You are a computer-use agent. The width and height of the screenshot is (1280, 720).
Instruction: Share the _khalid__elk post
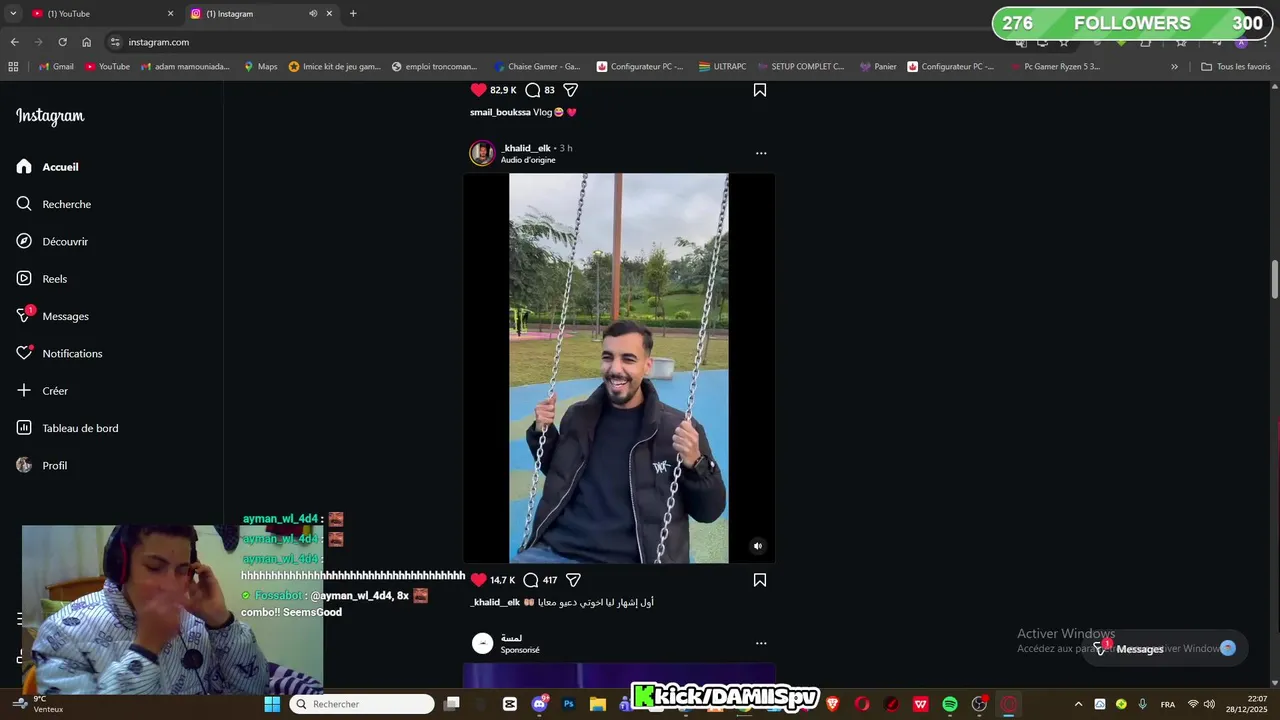(x=573, y=580)
